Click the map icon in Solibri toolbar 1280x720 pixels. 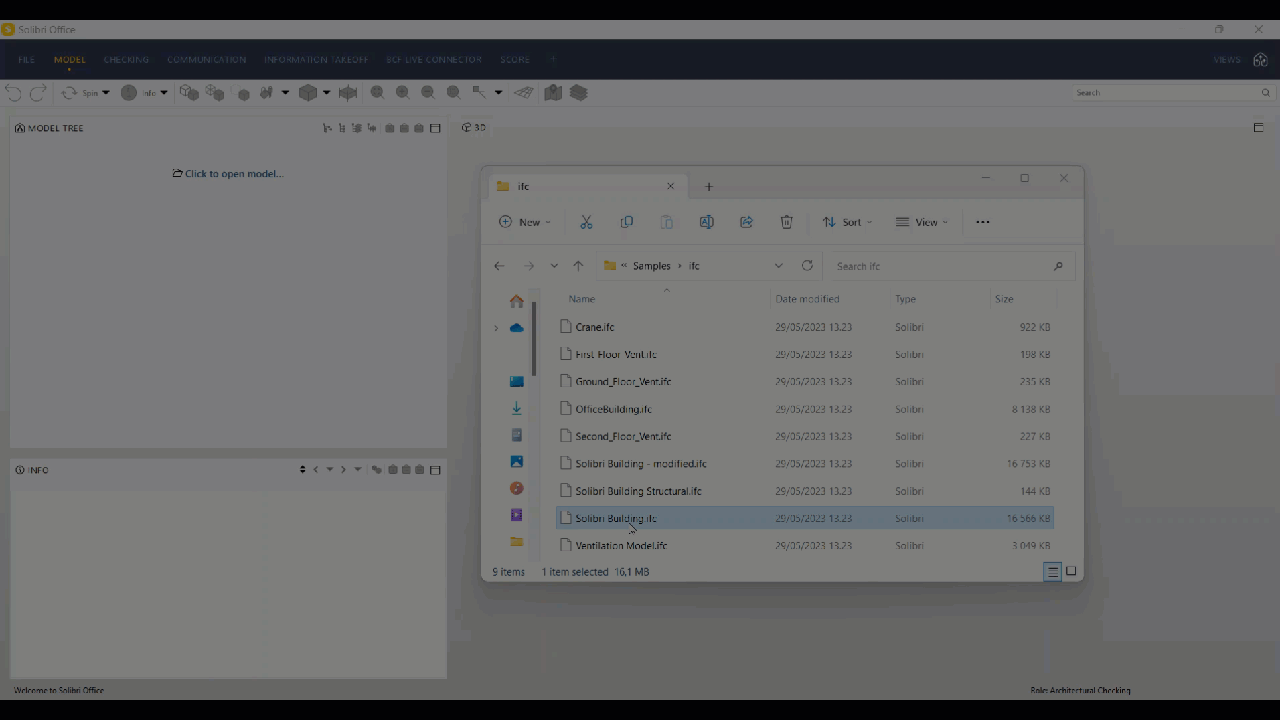pyautogui.click(x=553, y=93)
